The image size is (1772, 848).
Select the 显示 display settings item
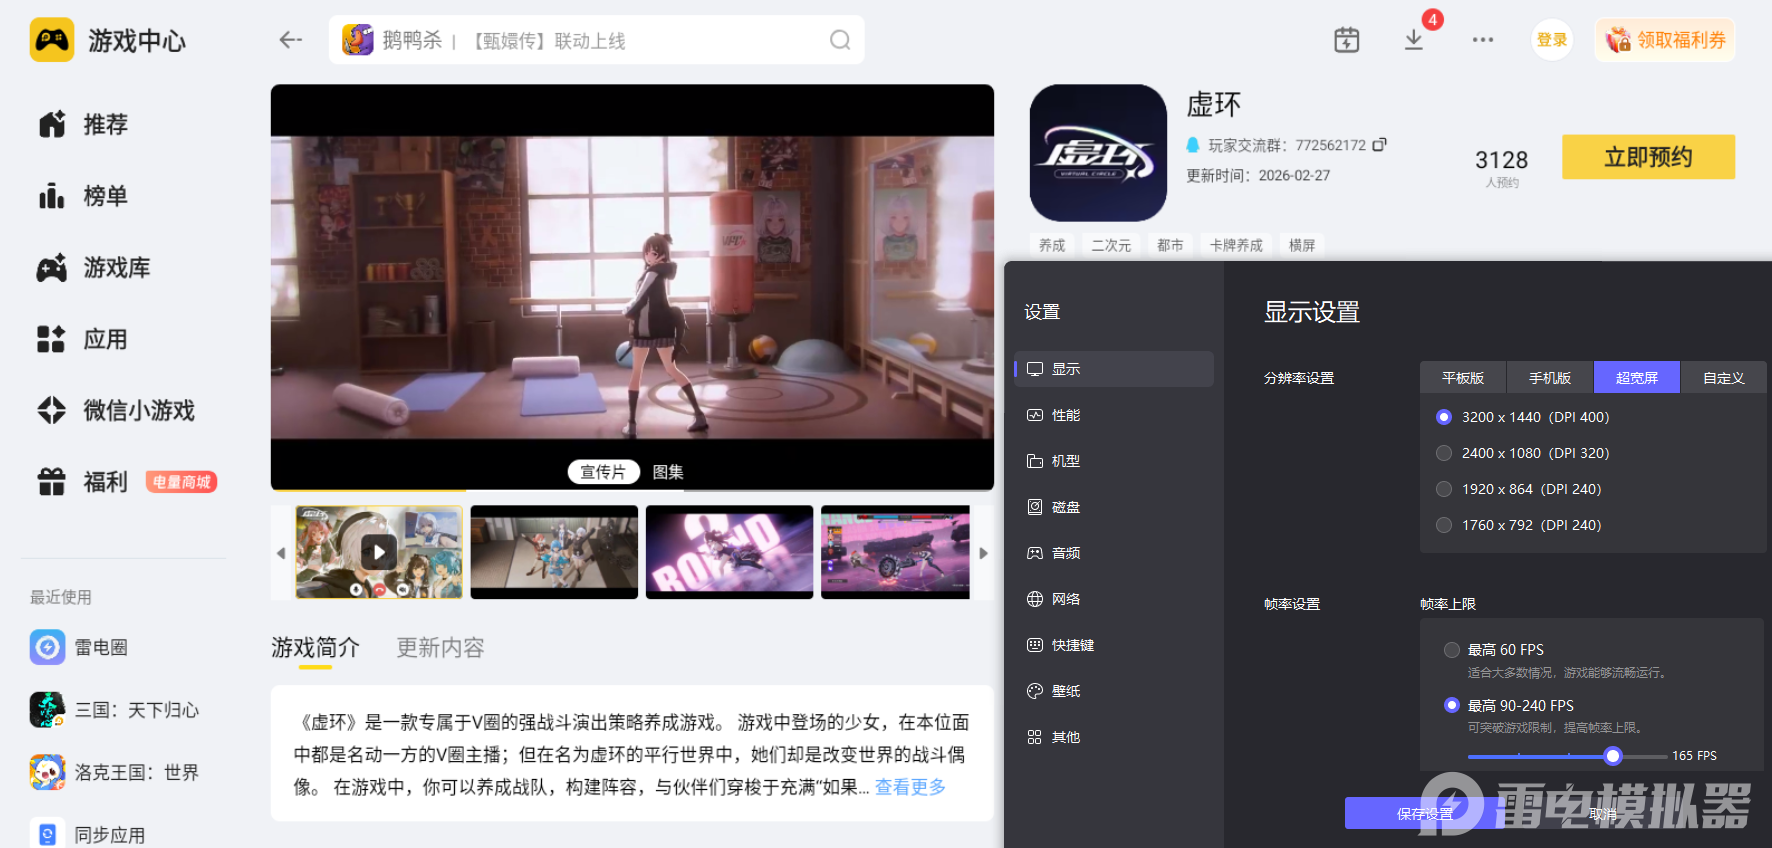click(1114, 369)
